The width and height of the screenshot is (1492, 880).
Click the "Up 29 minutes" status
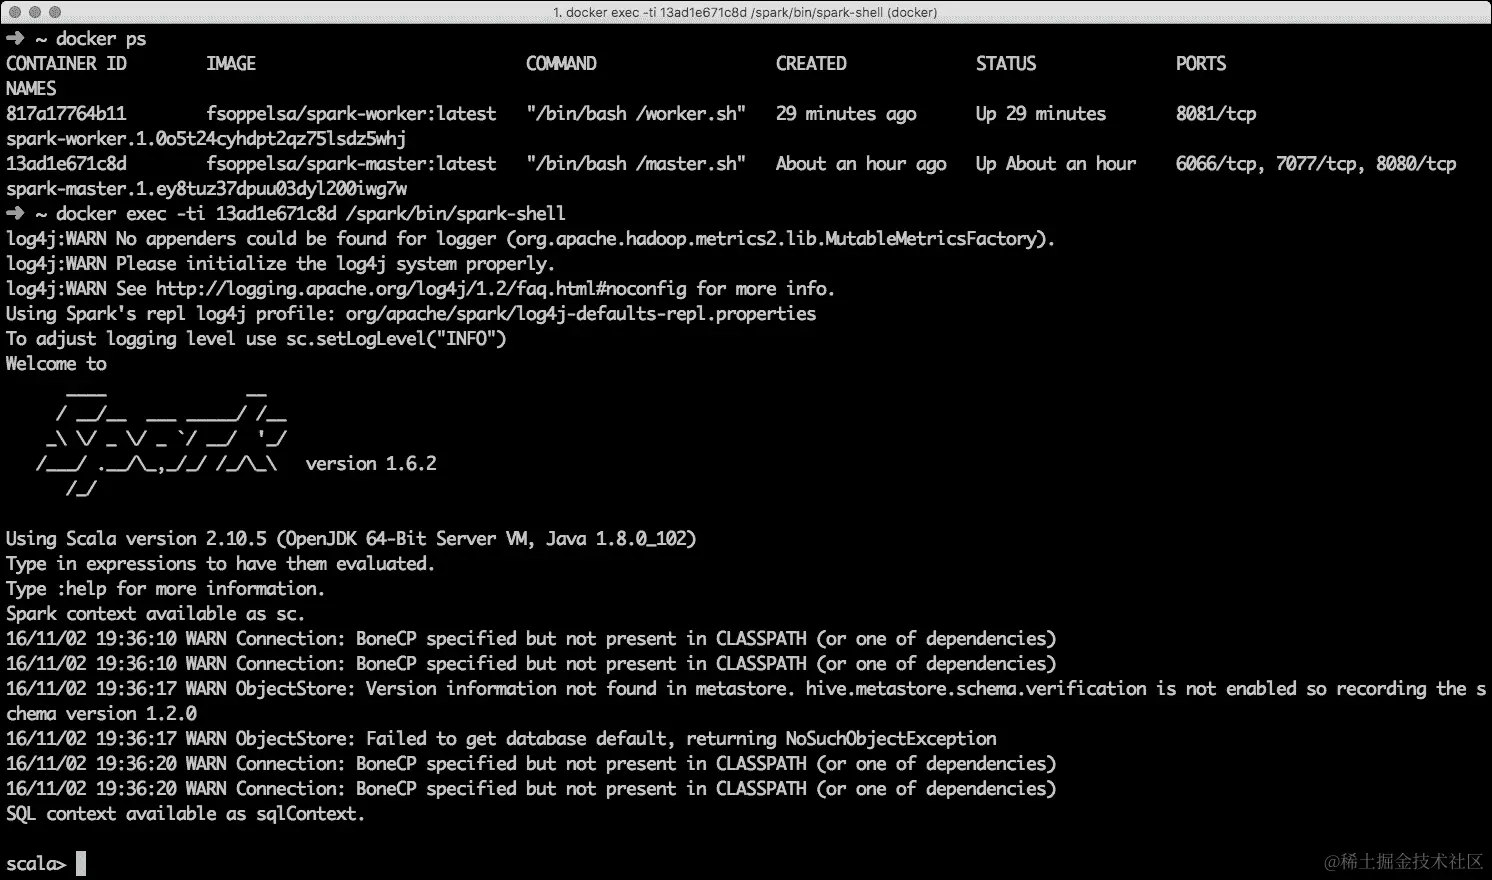point(1041,113)
